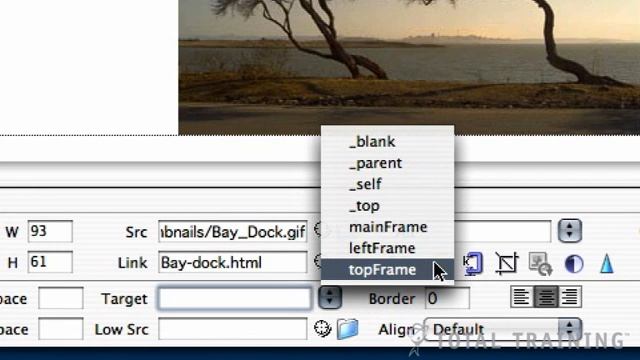Choose _top from the target popup
Screen dimensions: 640x360
tap(387, 206)
